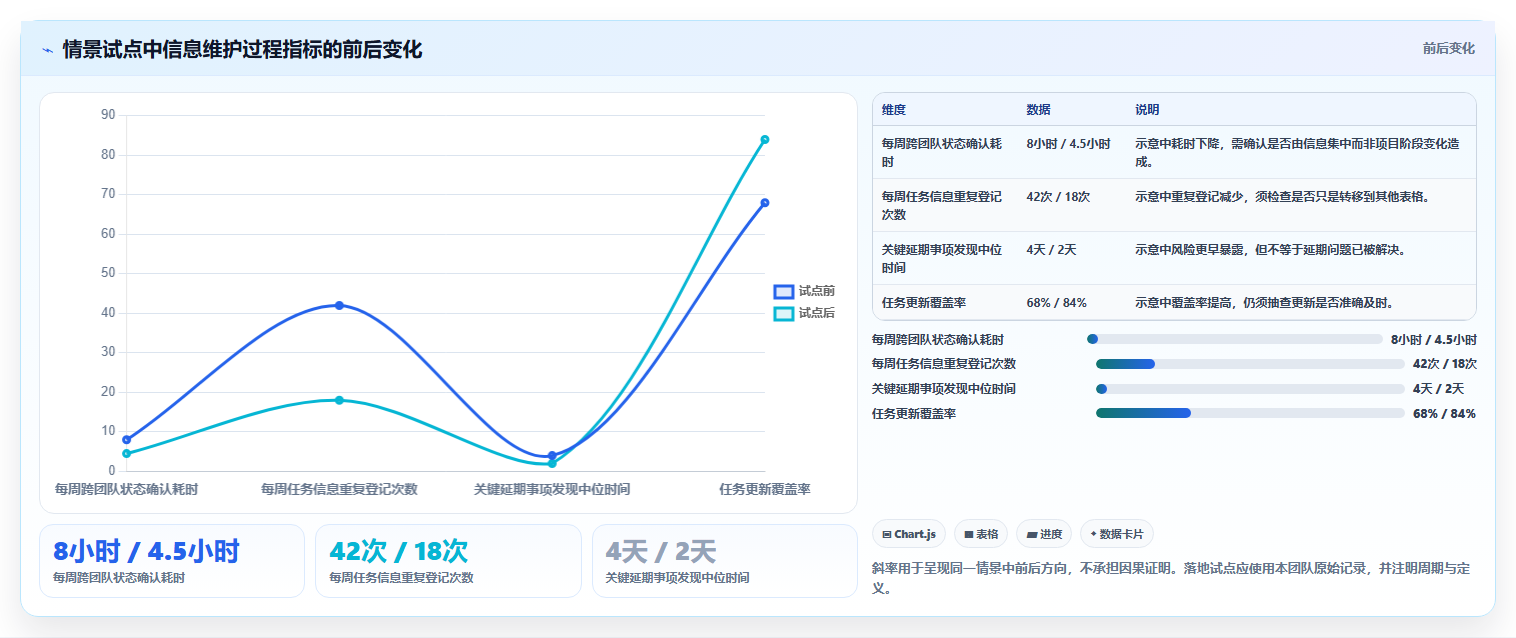The width and height of the screenshot is (1516, 638).
Task: Click the y-axis tick label 90
Action: [108, 115]
